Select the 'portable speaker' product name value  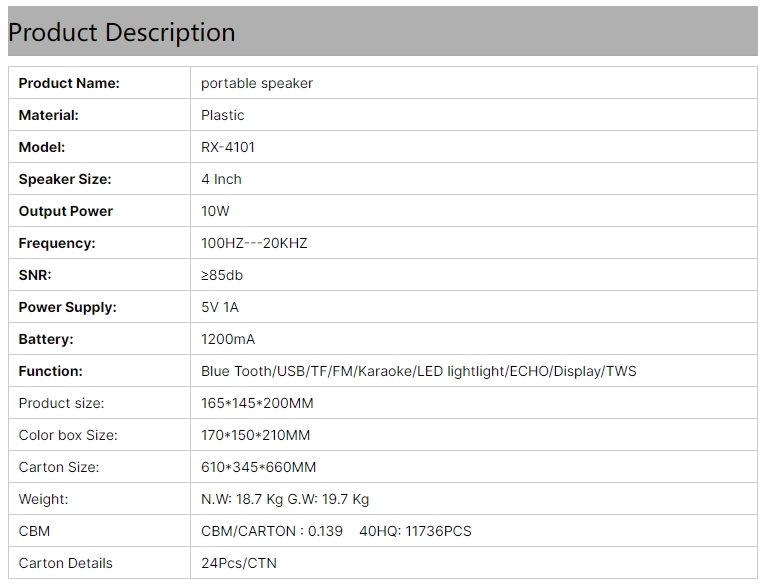click(257, 83)
